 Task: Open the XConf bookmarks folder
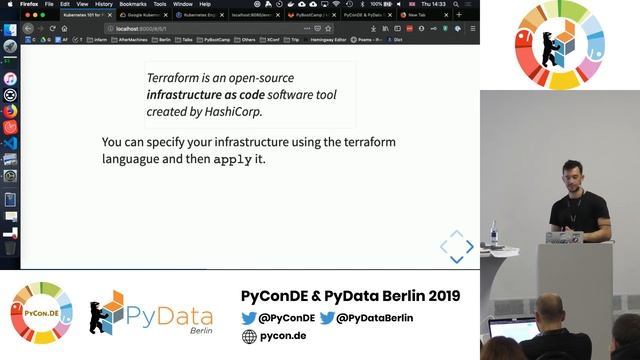[269, 40]
